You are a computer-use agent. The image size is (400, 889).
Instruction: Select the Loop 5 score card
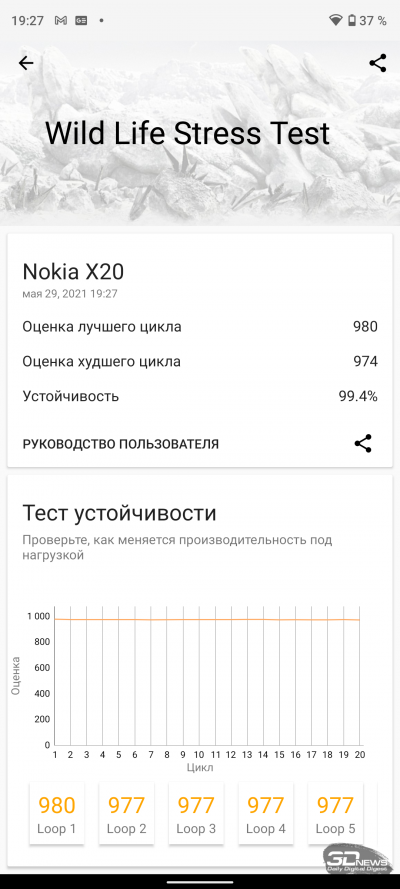pos(335,814)
